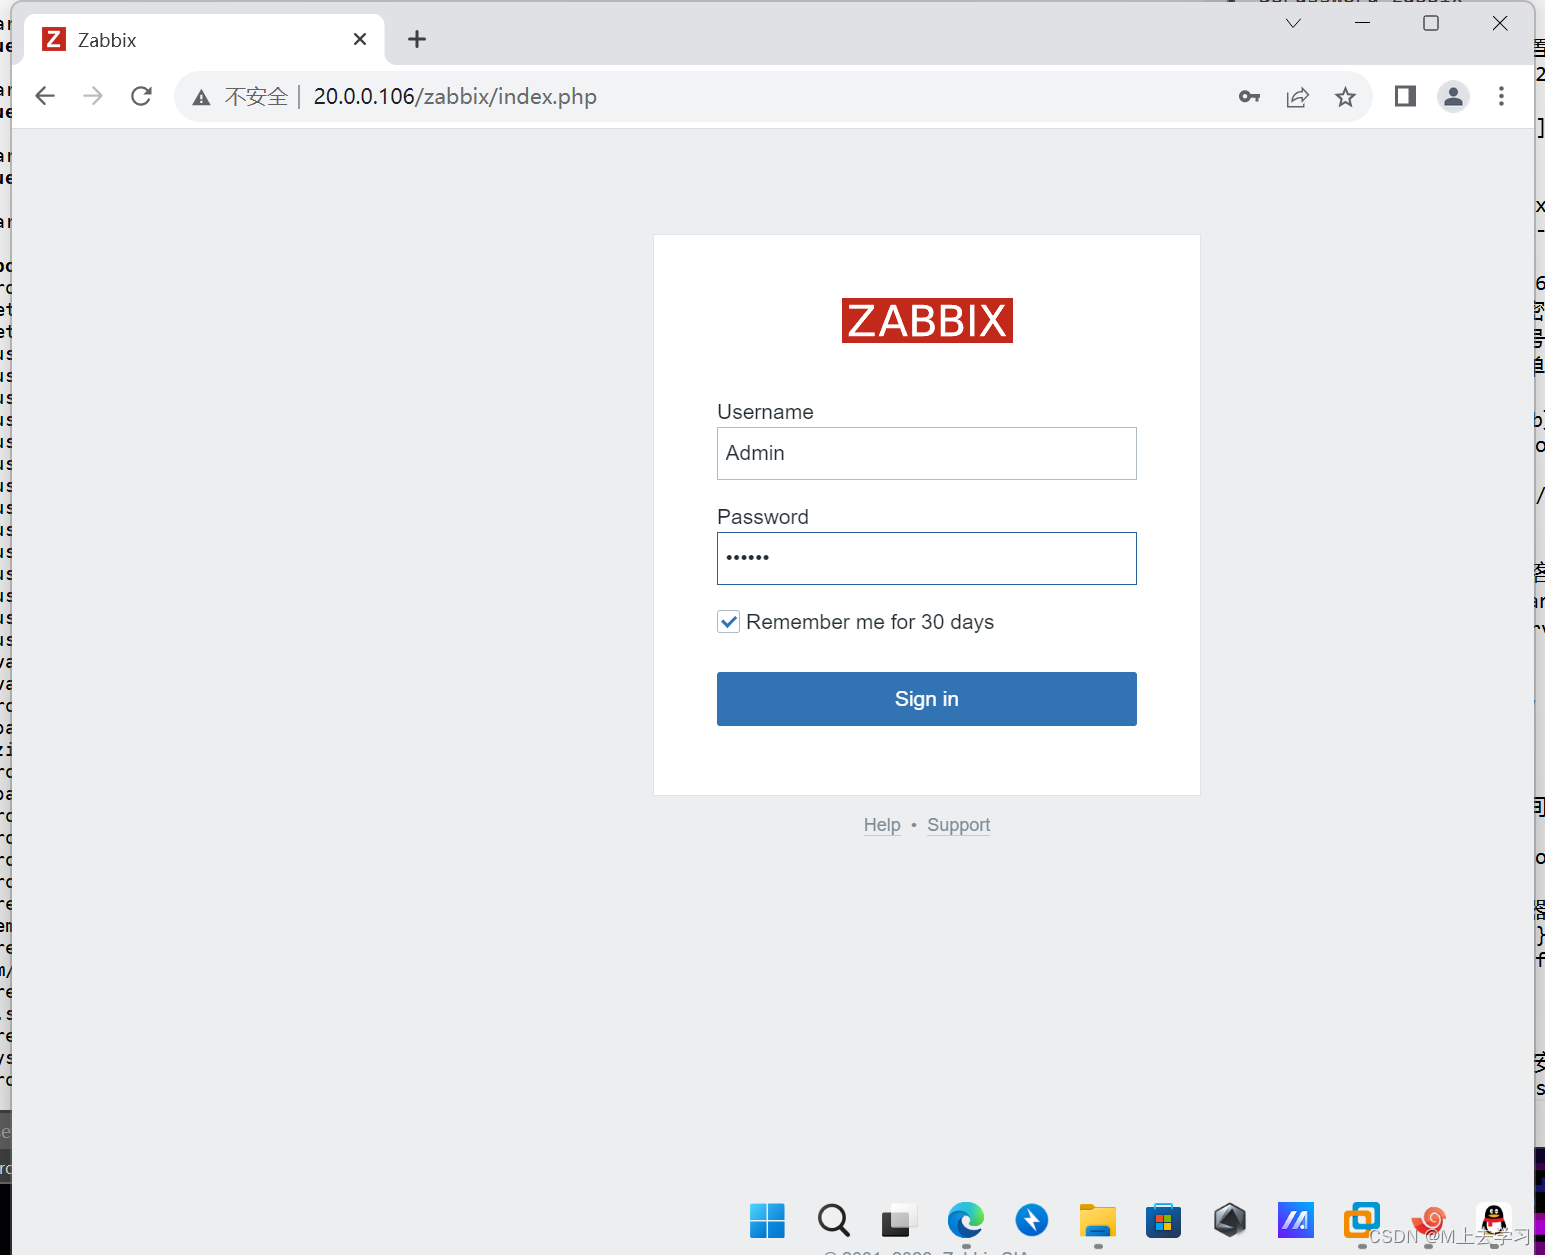Click the Password input field
This screenshot has height=1255, width=1545.
[926, 558]
